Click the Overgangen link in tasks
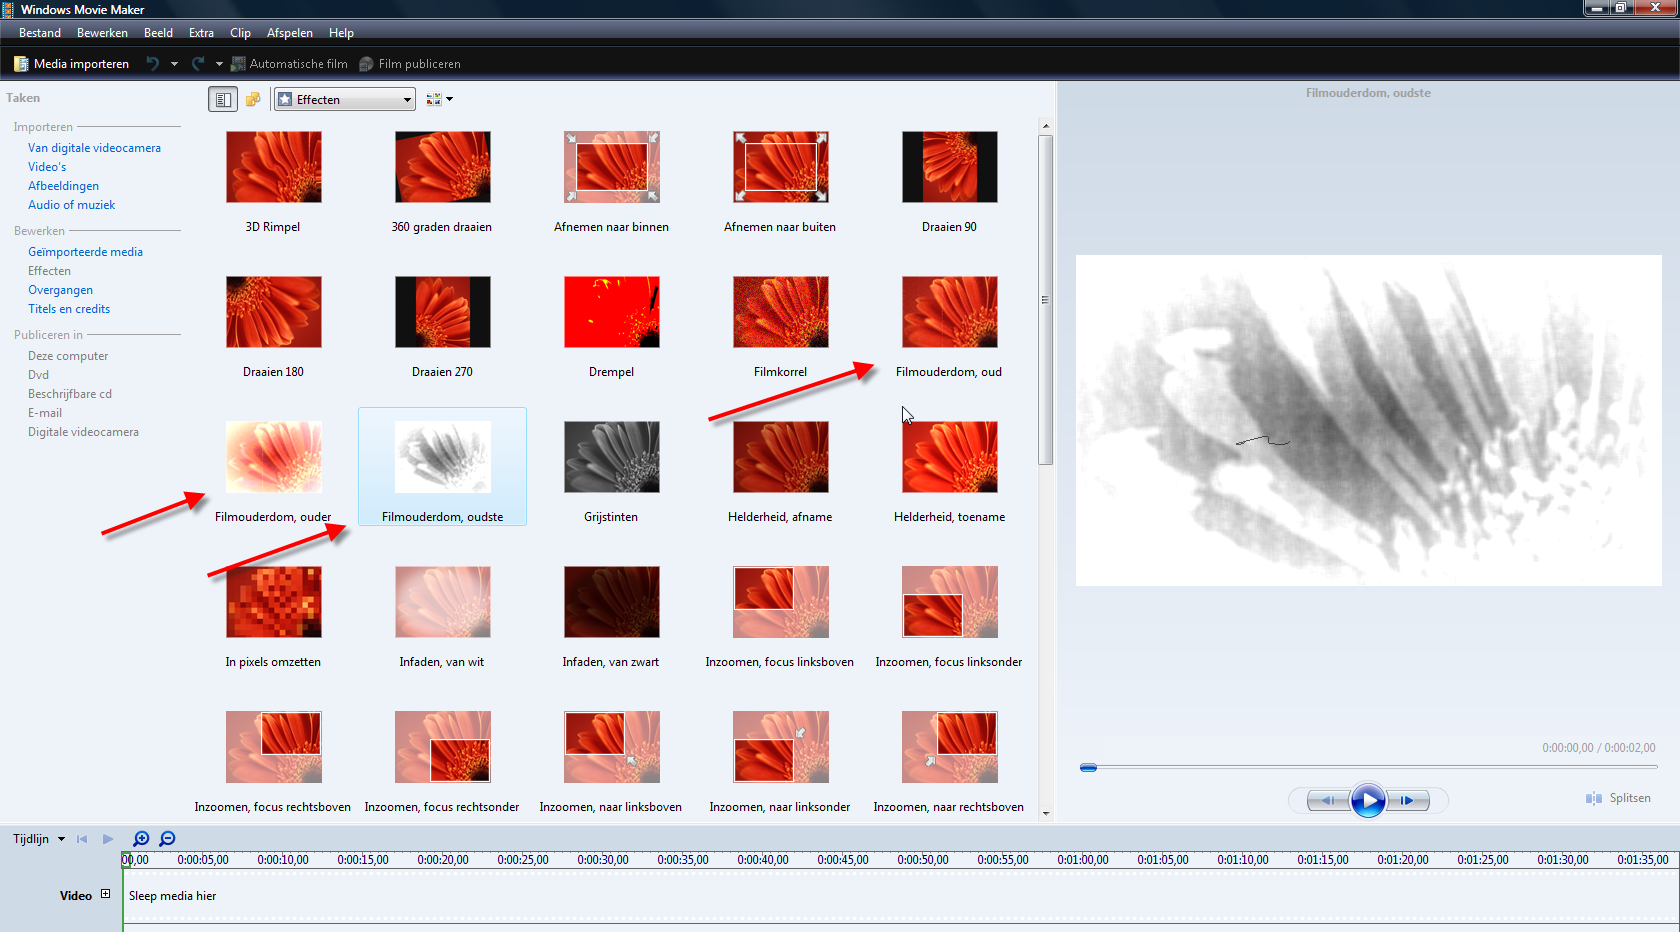The width and height of the screenshot is (1680, 932). pyautogui.click(x=60, y=290)
